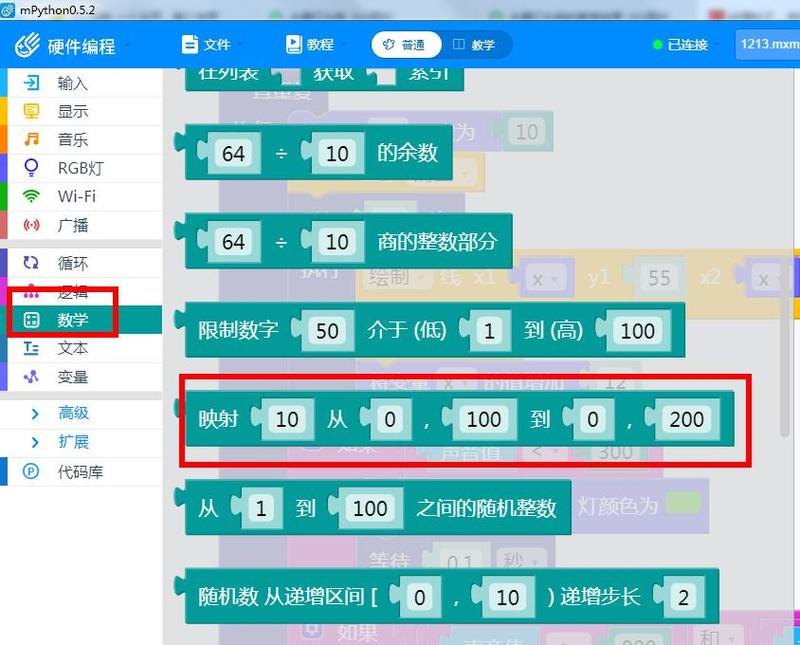This screenshot has height=645, width=800.
Task: Expand the 扩展 (Extensions) category
Action: coord(73,442)
